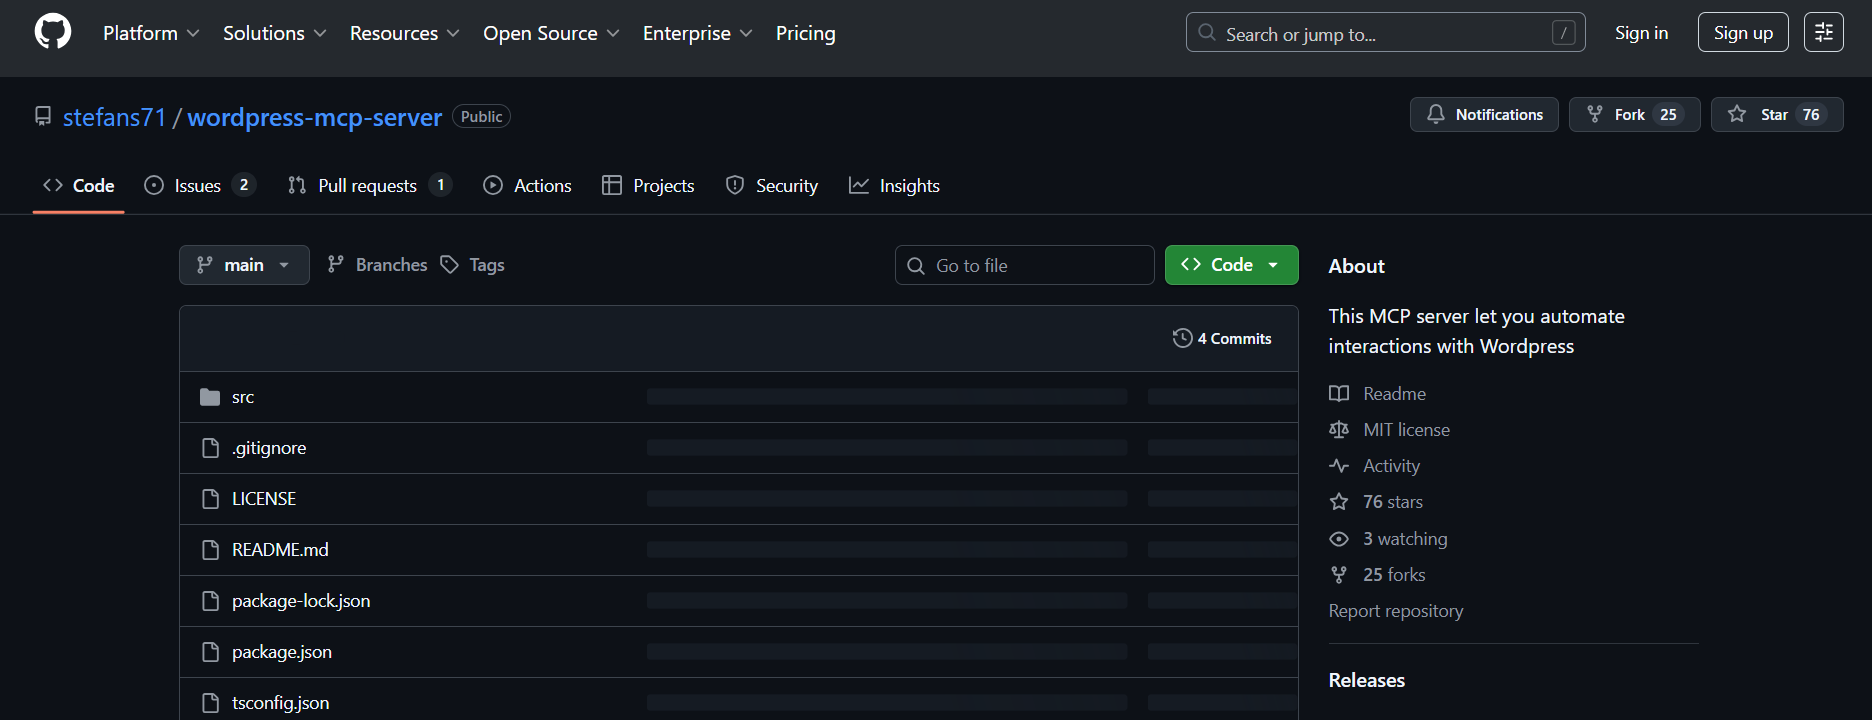1872x720 pixels.
Task: Click the star count 76 badge
Action: click(1811, 115)
